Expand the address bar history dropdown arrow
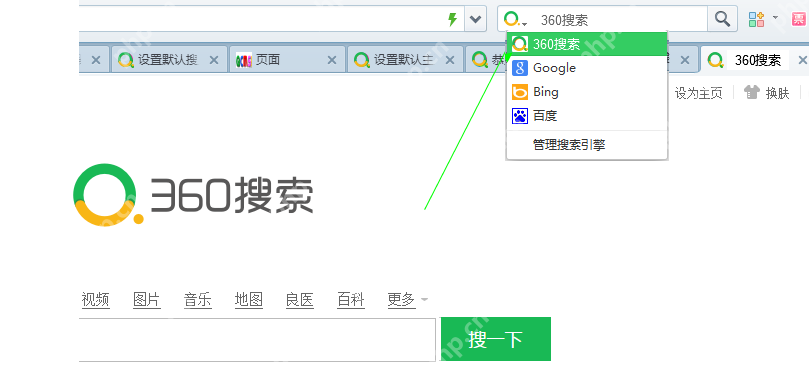 475,20
